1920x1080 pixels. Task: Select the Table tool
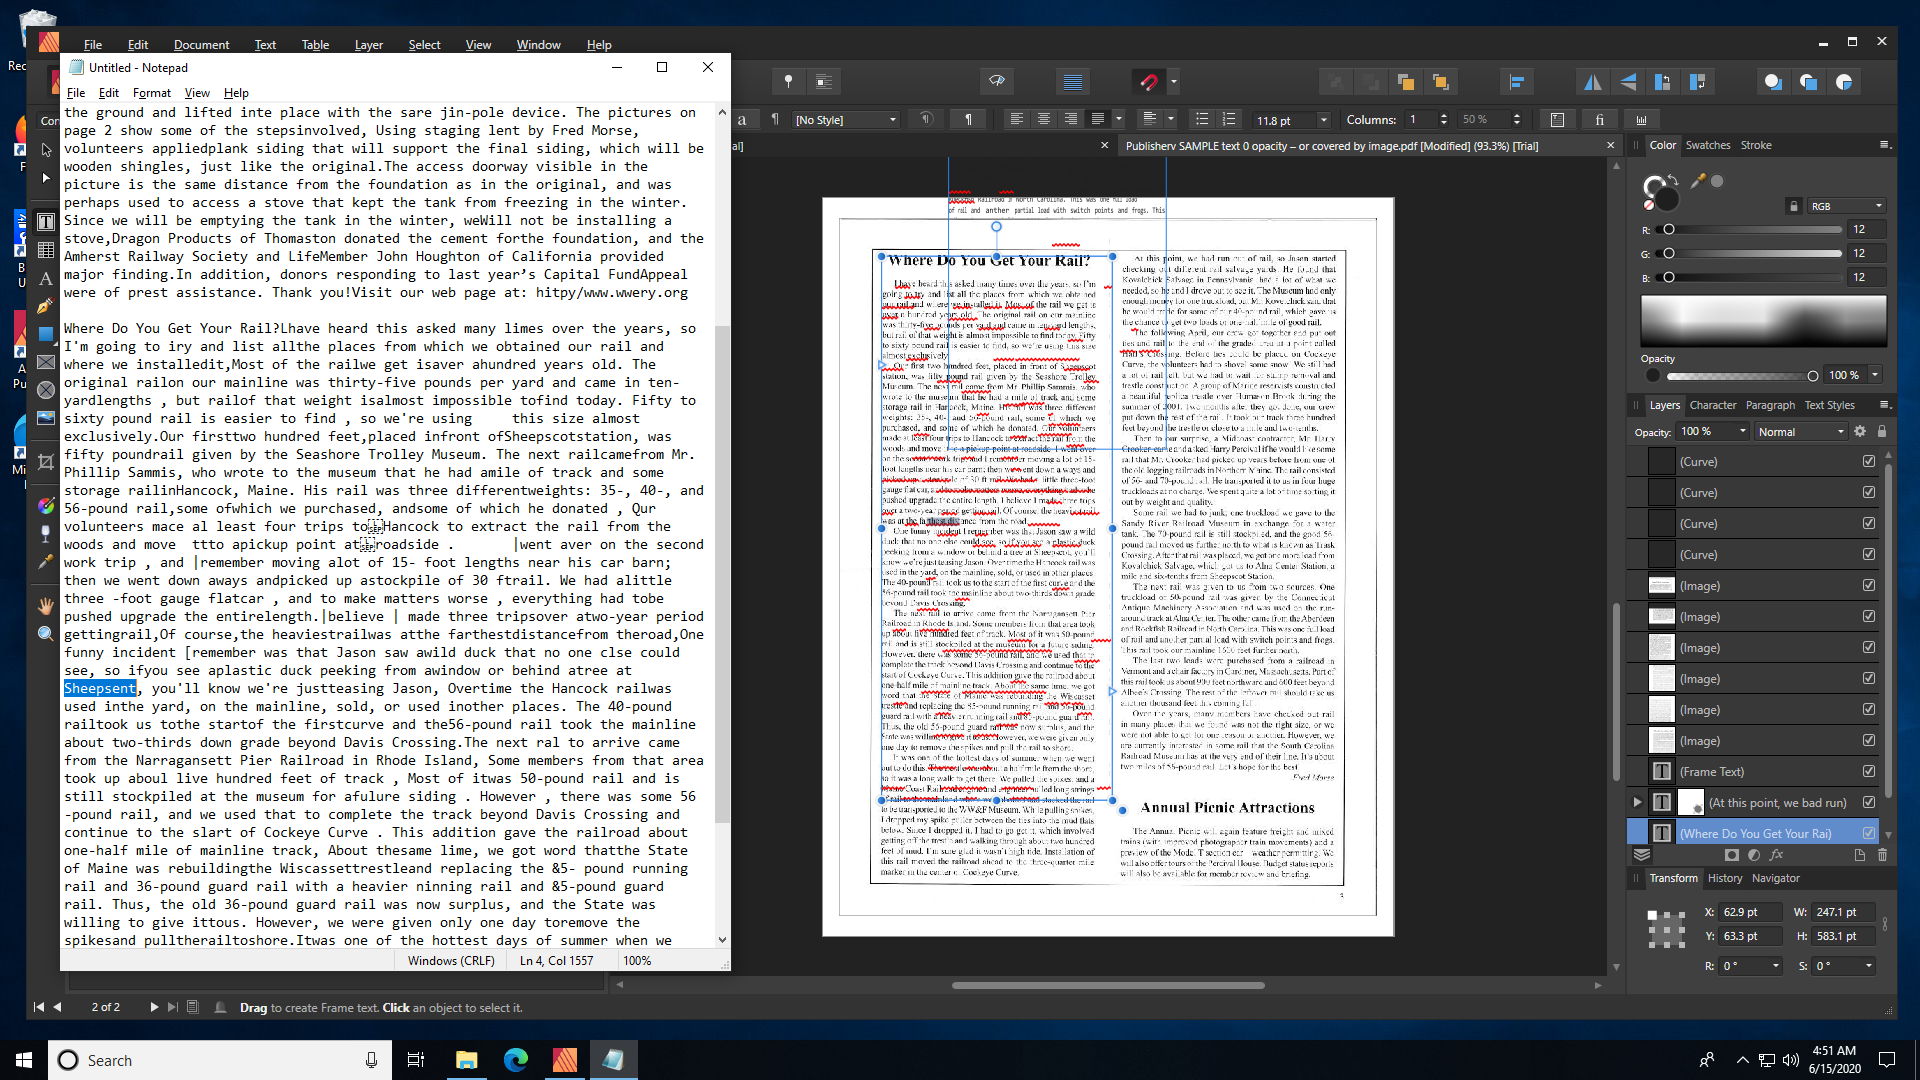(46, 250)
